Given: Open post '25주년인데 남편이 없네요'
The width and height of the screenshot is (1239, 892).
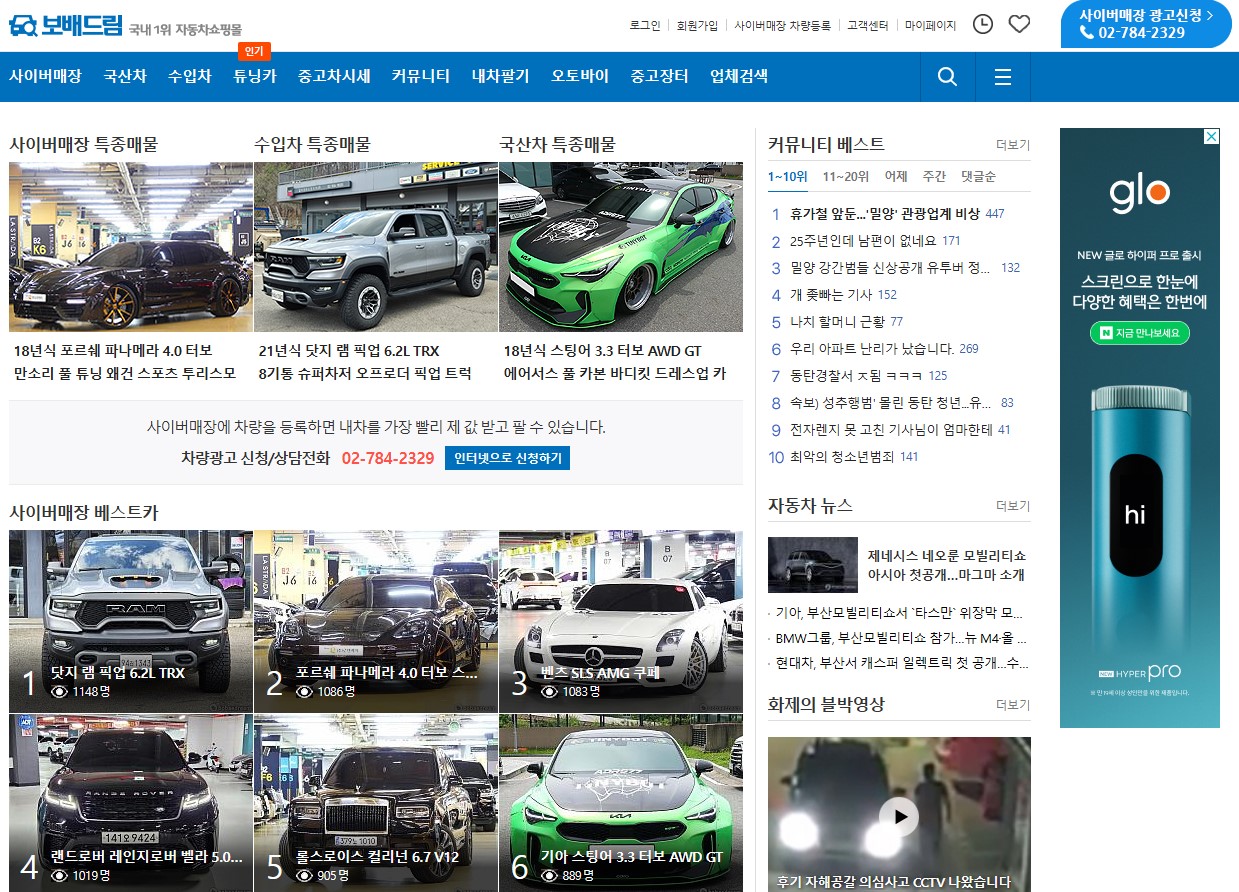Looking at the screenshot, I should point(863,241).
